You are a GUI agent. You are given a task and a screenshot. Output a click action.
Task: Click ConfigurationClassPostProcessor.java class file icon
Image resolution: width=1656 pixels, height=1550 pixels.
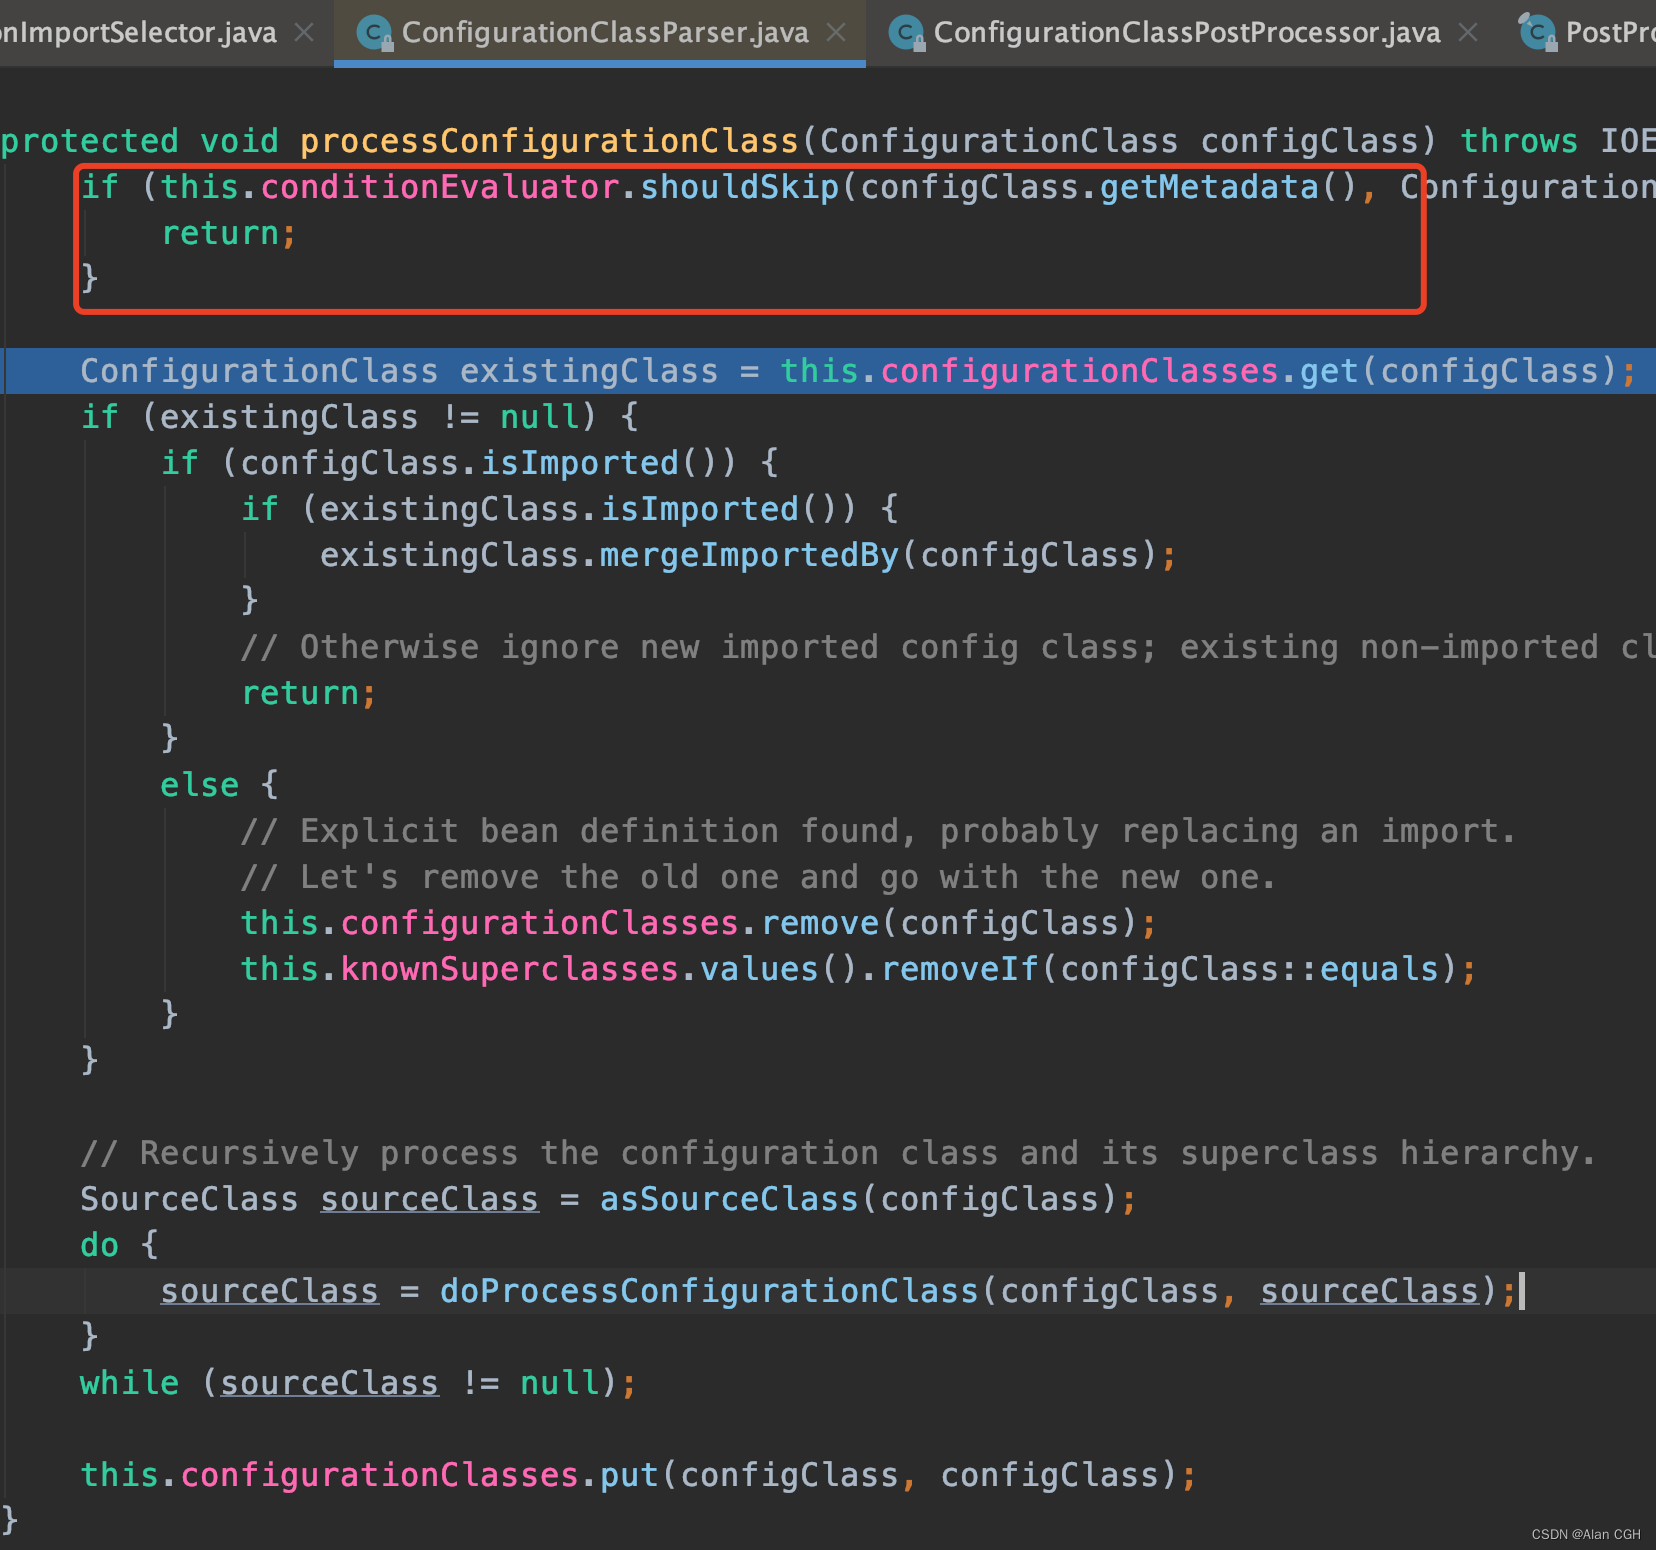click(x=906, y=34)
